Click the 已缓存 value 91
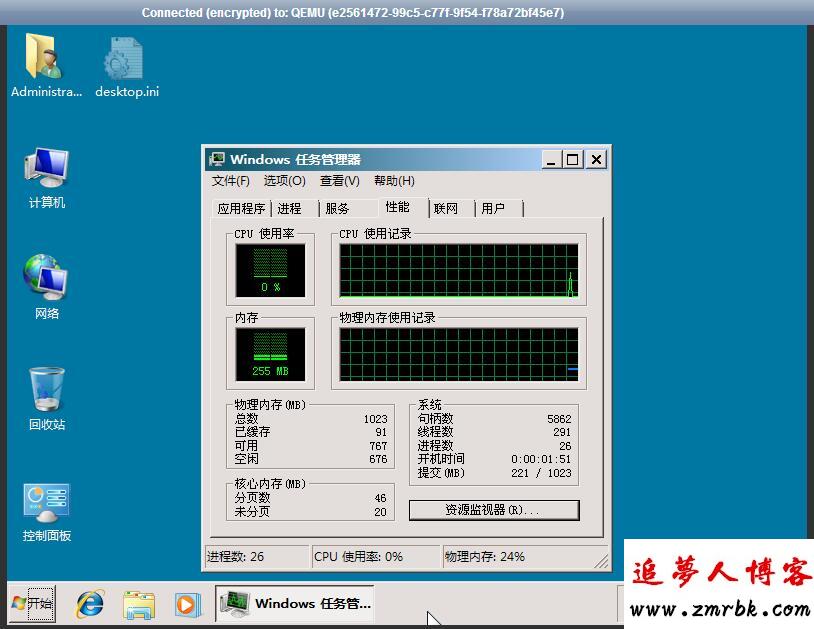Viewport: 814px width, 629px height. tap(381, 432)
